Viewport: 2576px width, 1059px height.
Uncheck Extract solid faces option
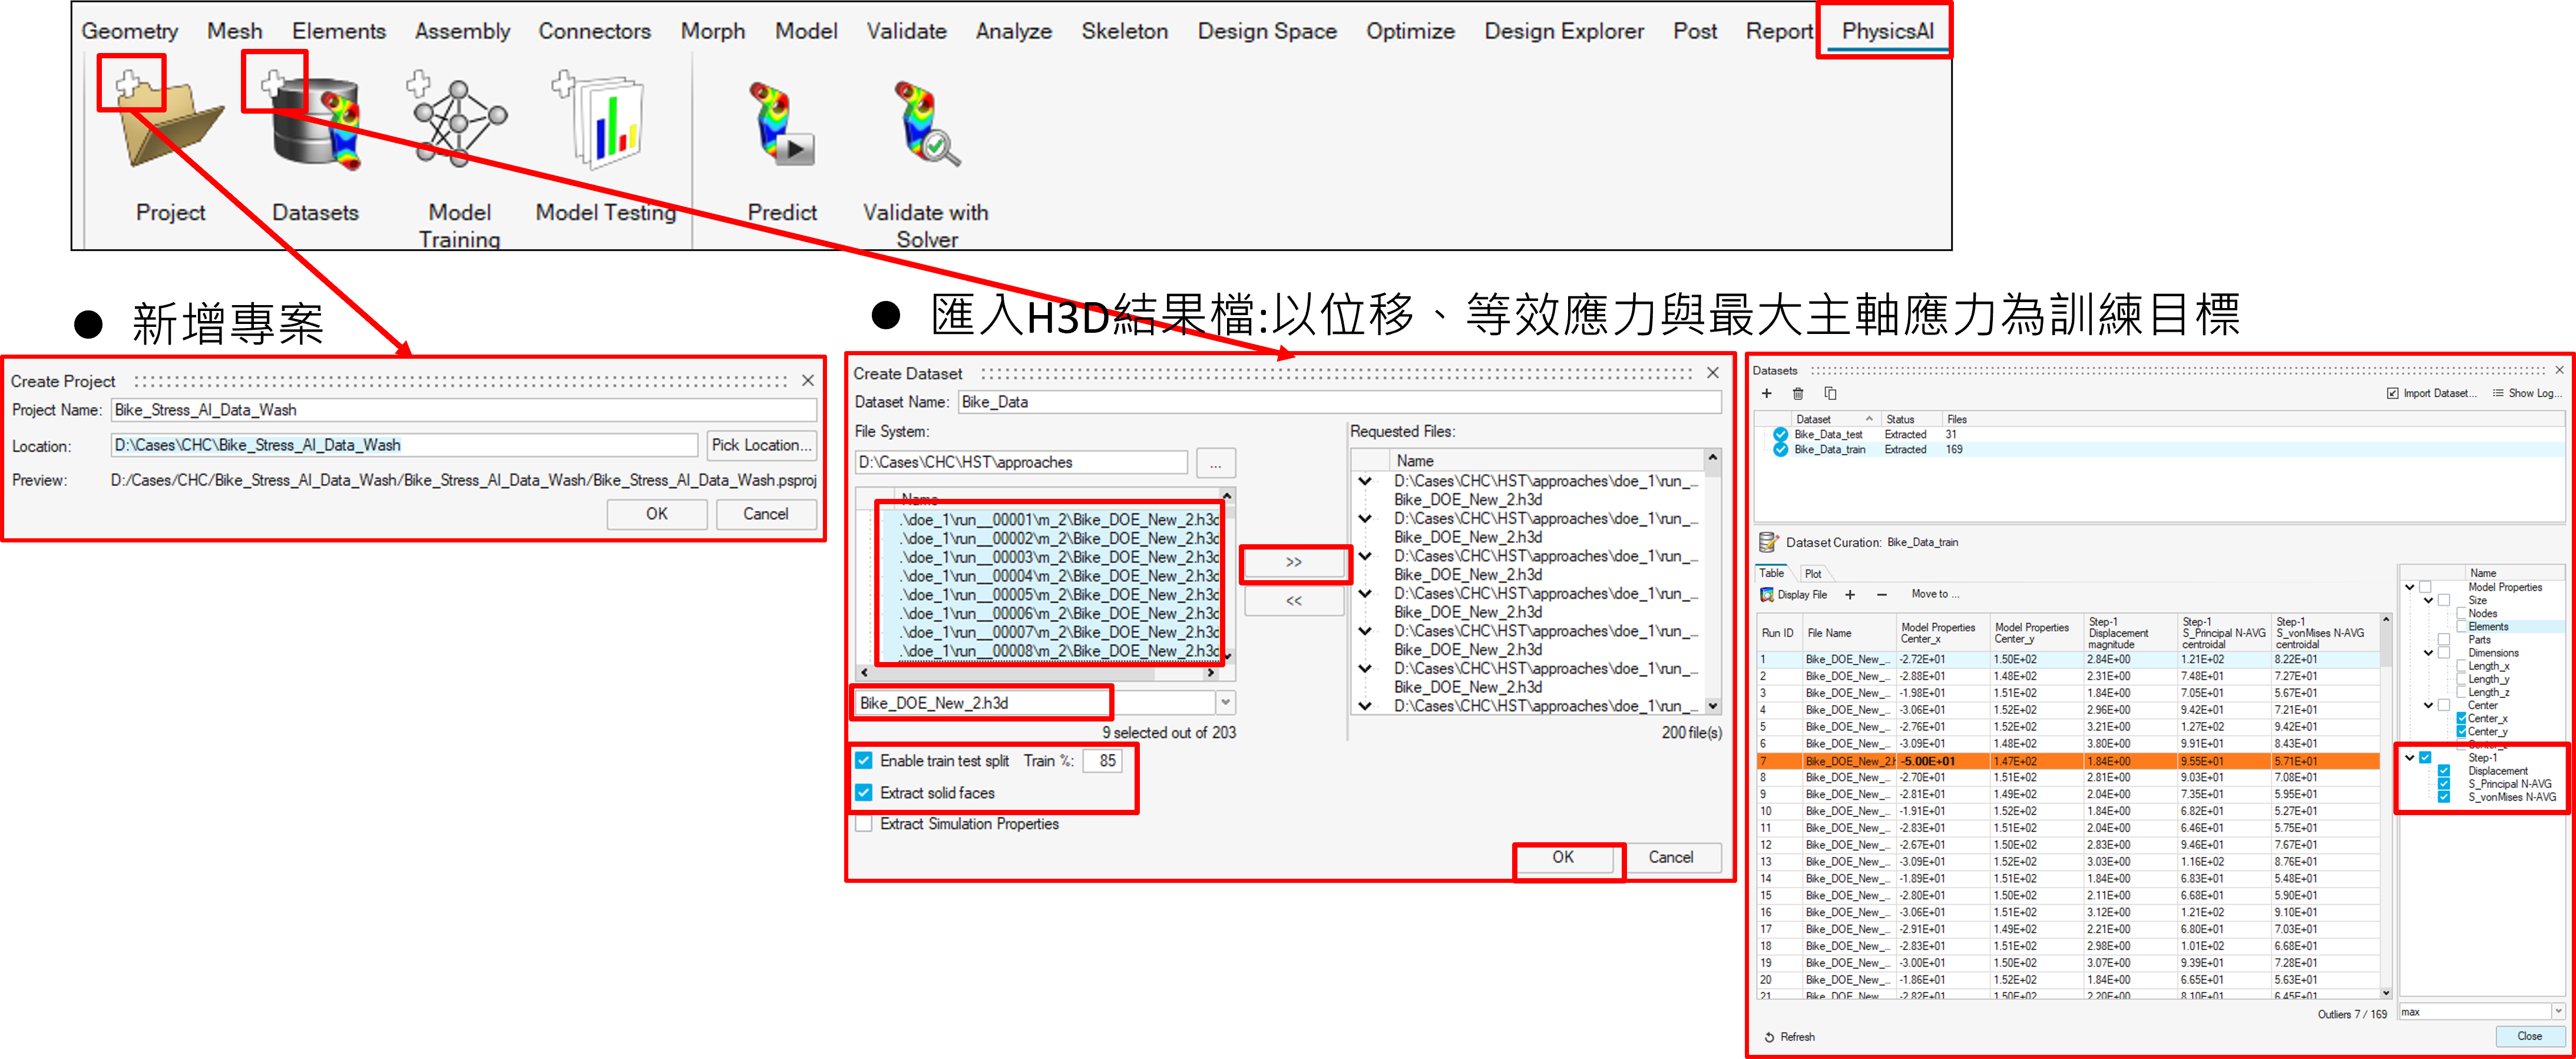(x=864, y=793)
